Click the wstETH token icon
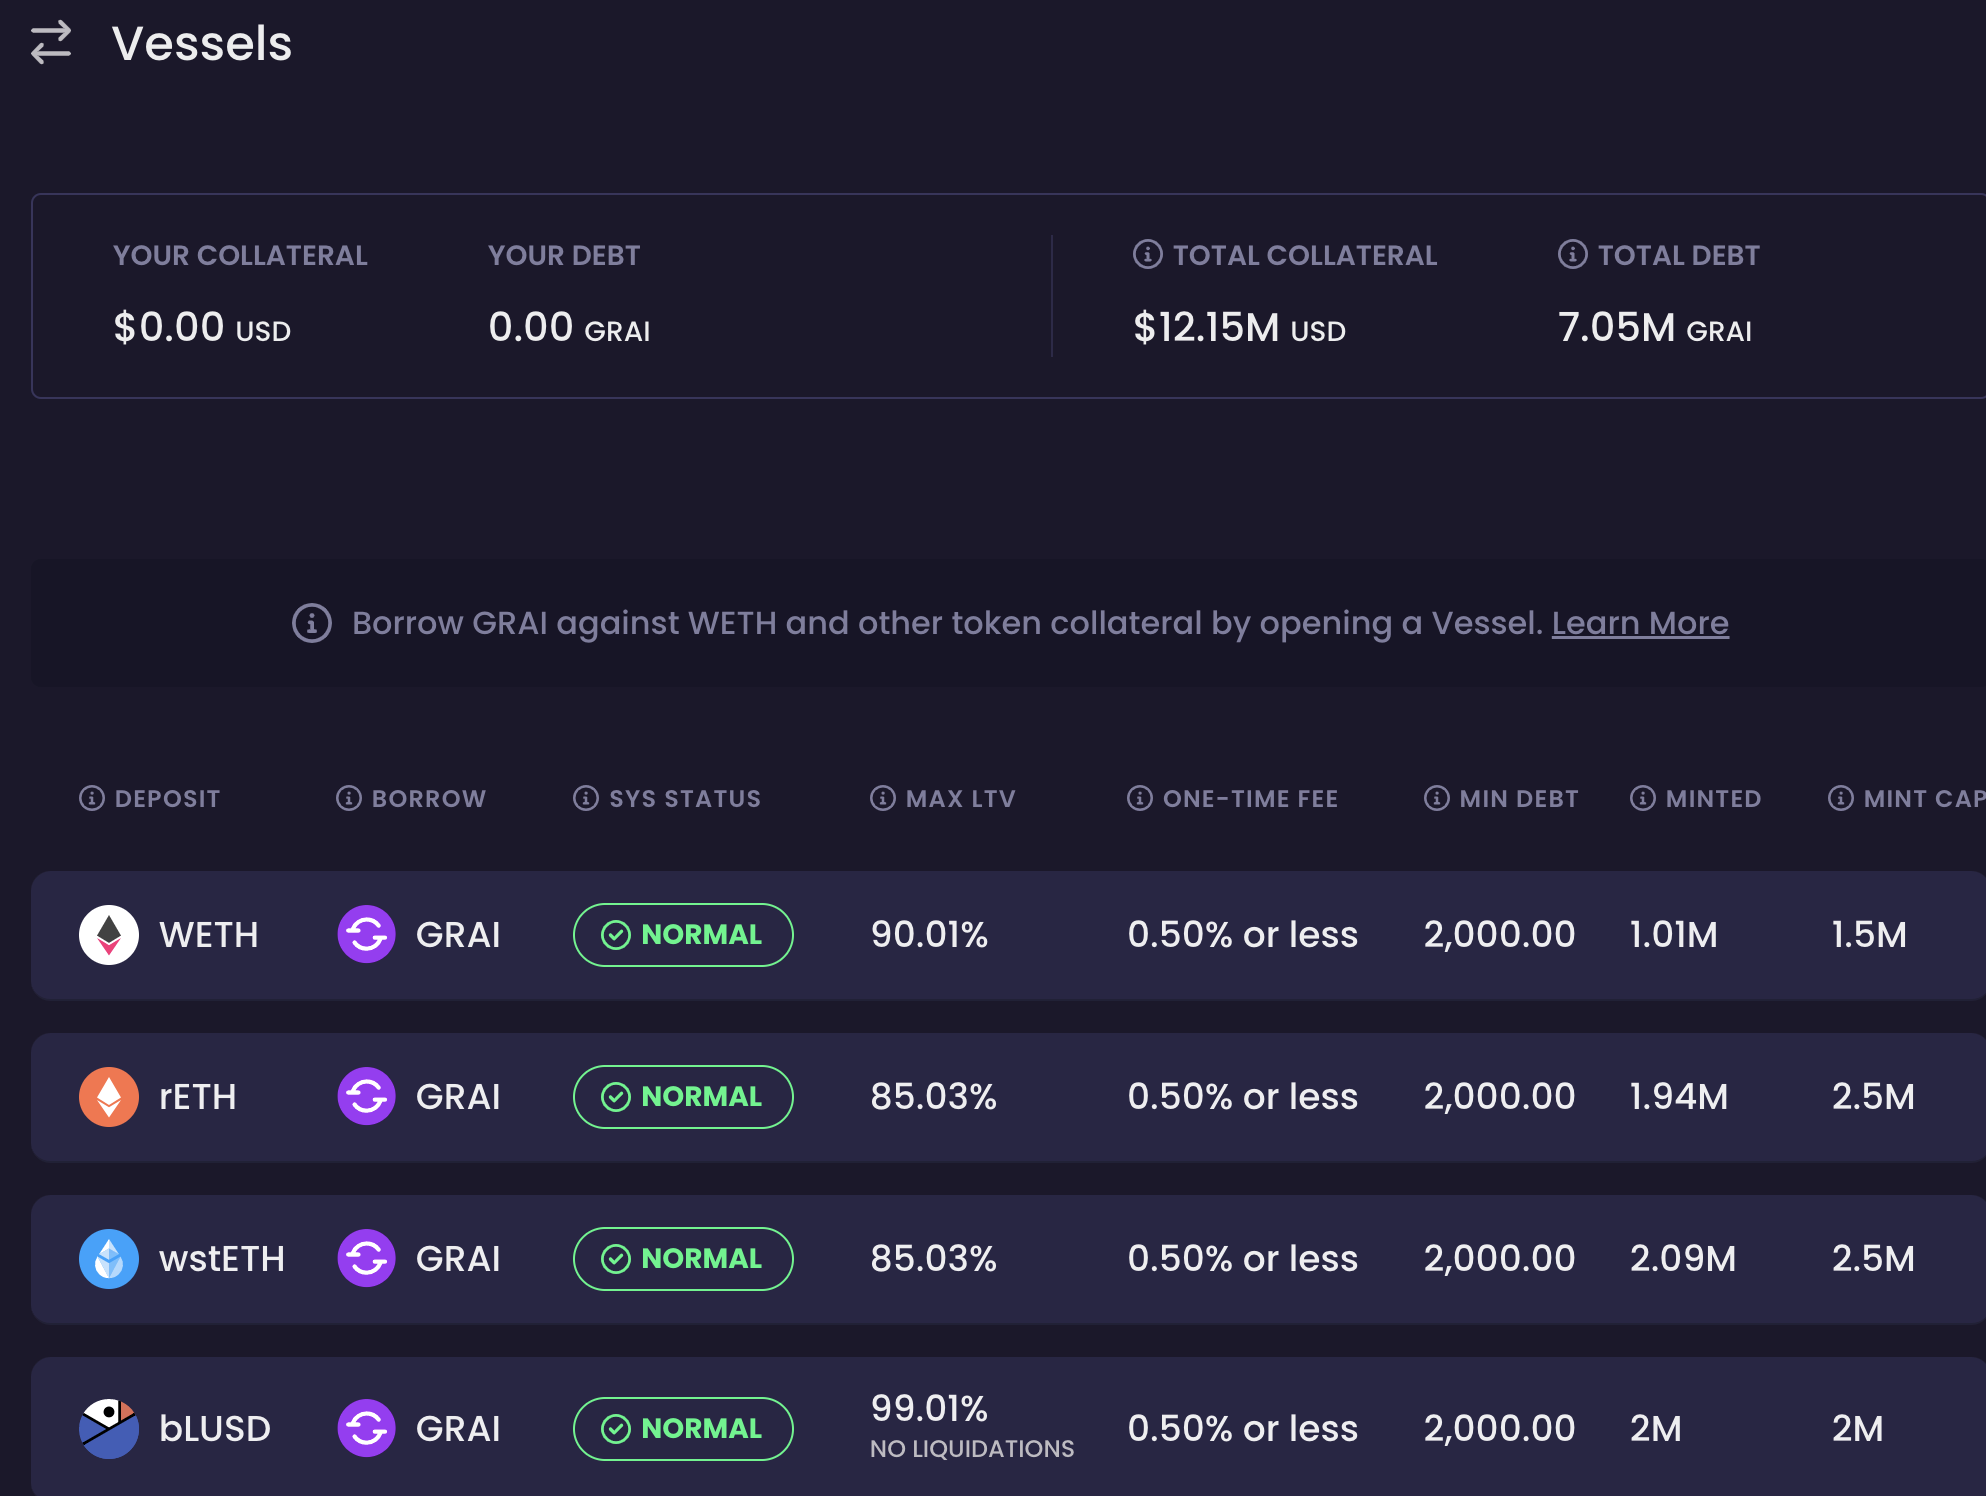The height and width of the screenshot is (1496, 1986). click(x=109, y=1259)
